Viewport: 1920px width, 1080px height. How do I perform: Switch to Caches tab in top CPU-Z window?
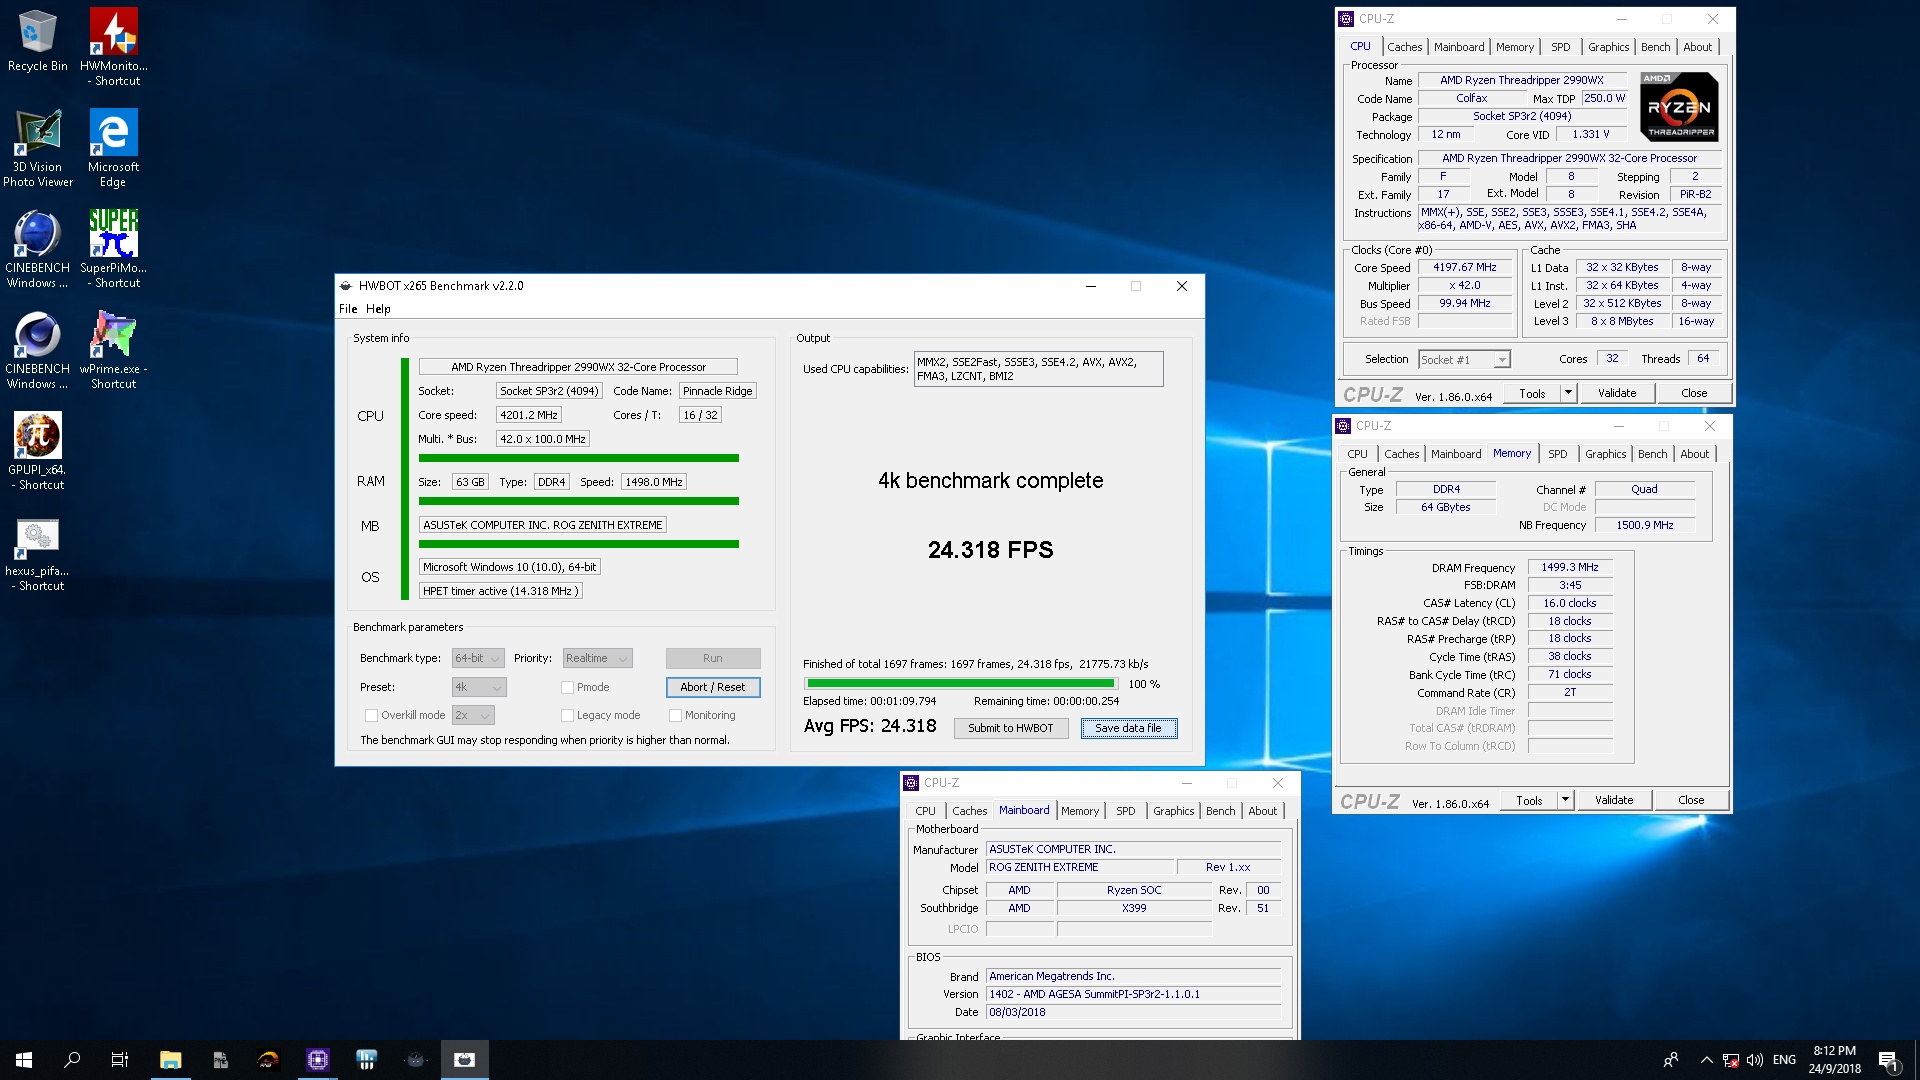tap(1404, 47)
